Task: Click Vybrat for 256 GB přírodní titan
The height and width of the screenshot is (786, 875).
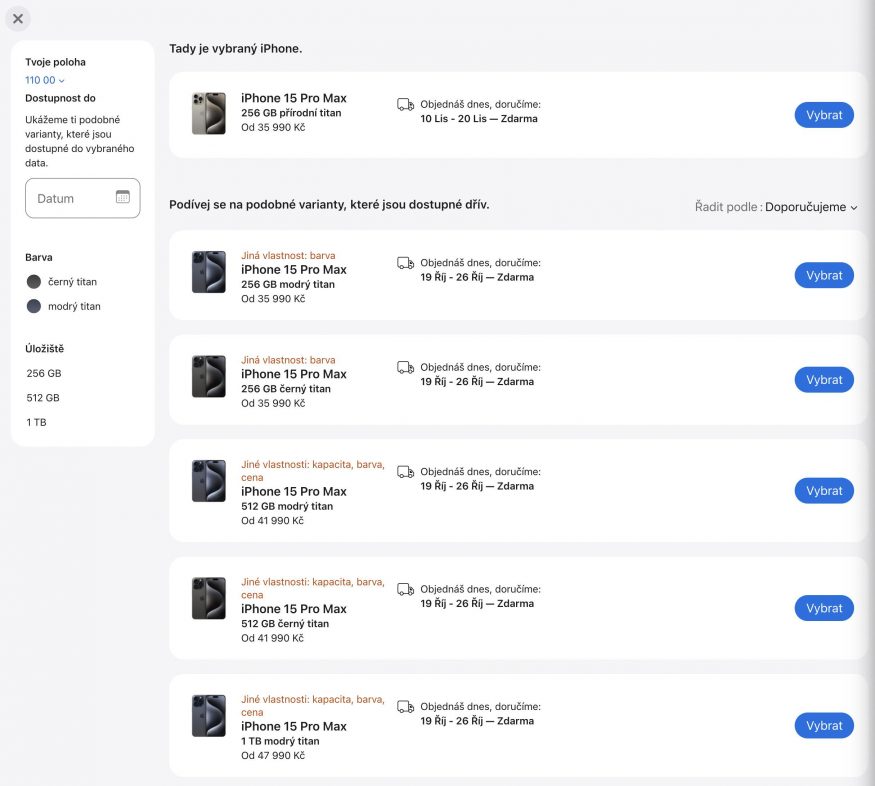Action: pyautogui.click(x=824, y=115)
